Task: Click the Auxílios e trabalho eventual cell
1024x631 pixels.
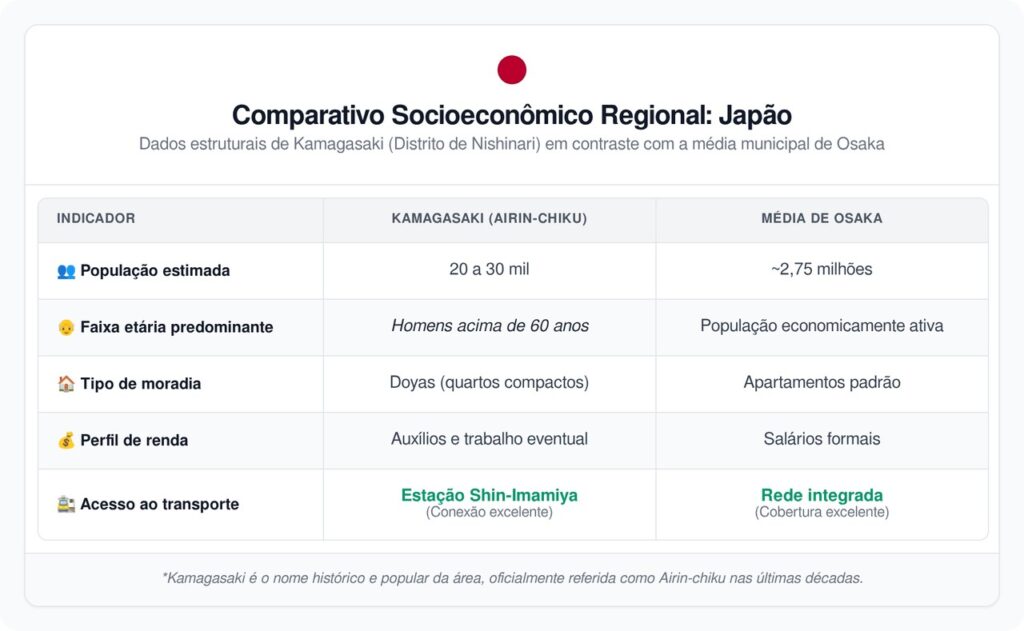Action: pos(489,439)
